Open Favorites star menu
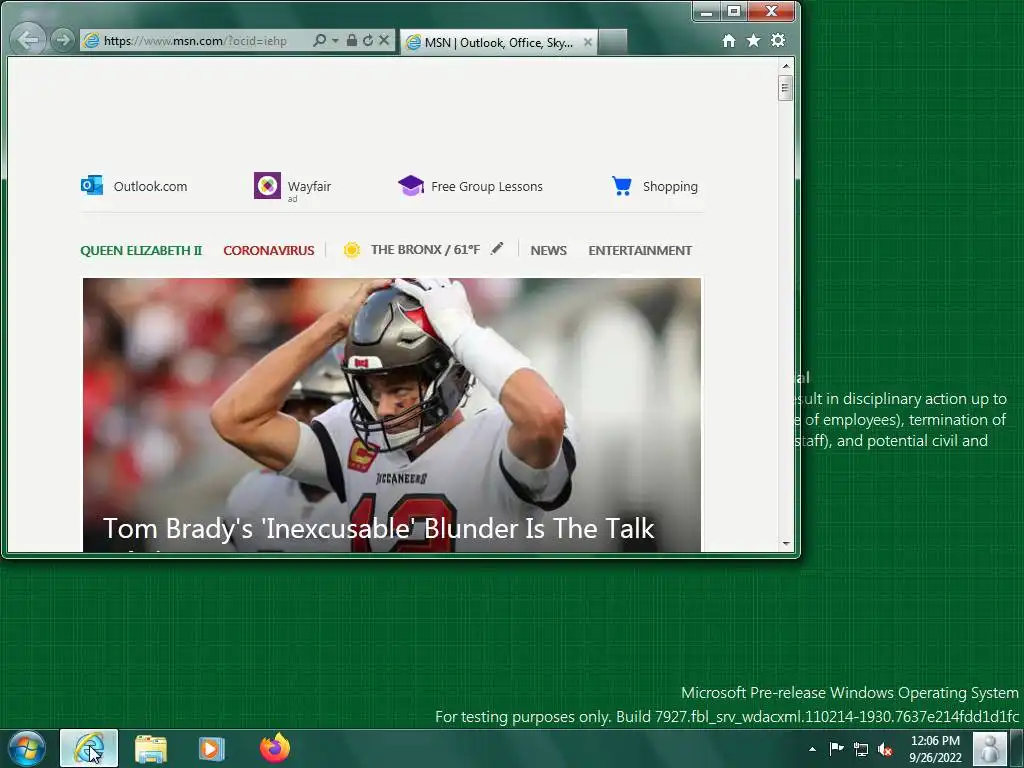Screen dimensions: 1024x768 [x=753, y=40]
